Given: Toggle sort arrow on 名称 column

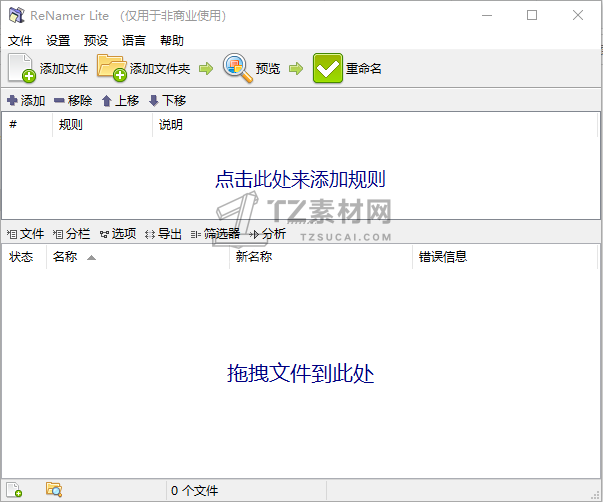Looking at the screenshot, I should pyautogui.click(x=91, y=257).
